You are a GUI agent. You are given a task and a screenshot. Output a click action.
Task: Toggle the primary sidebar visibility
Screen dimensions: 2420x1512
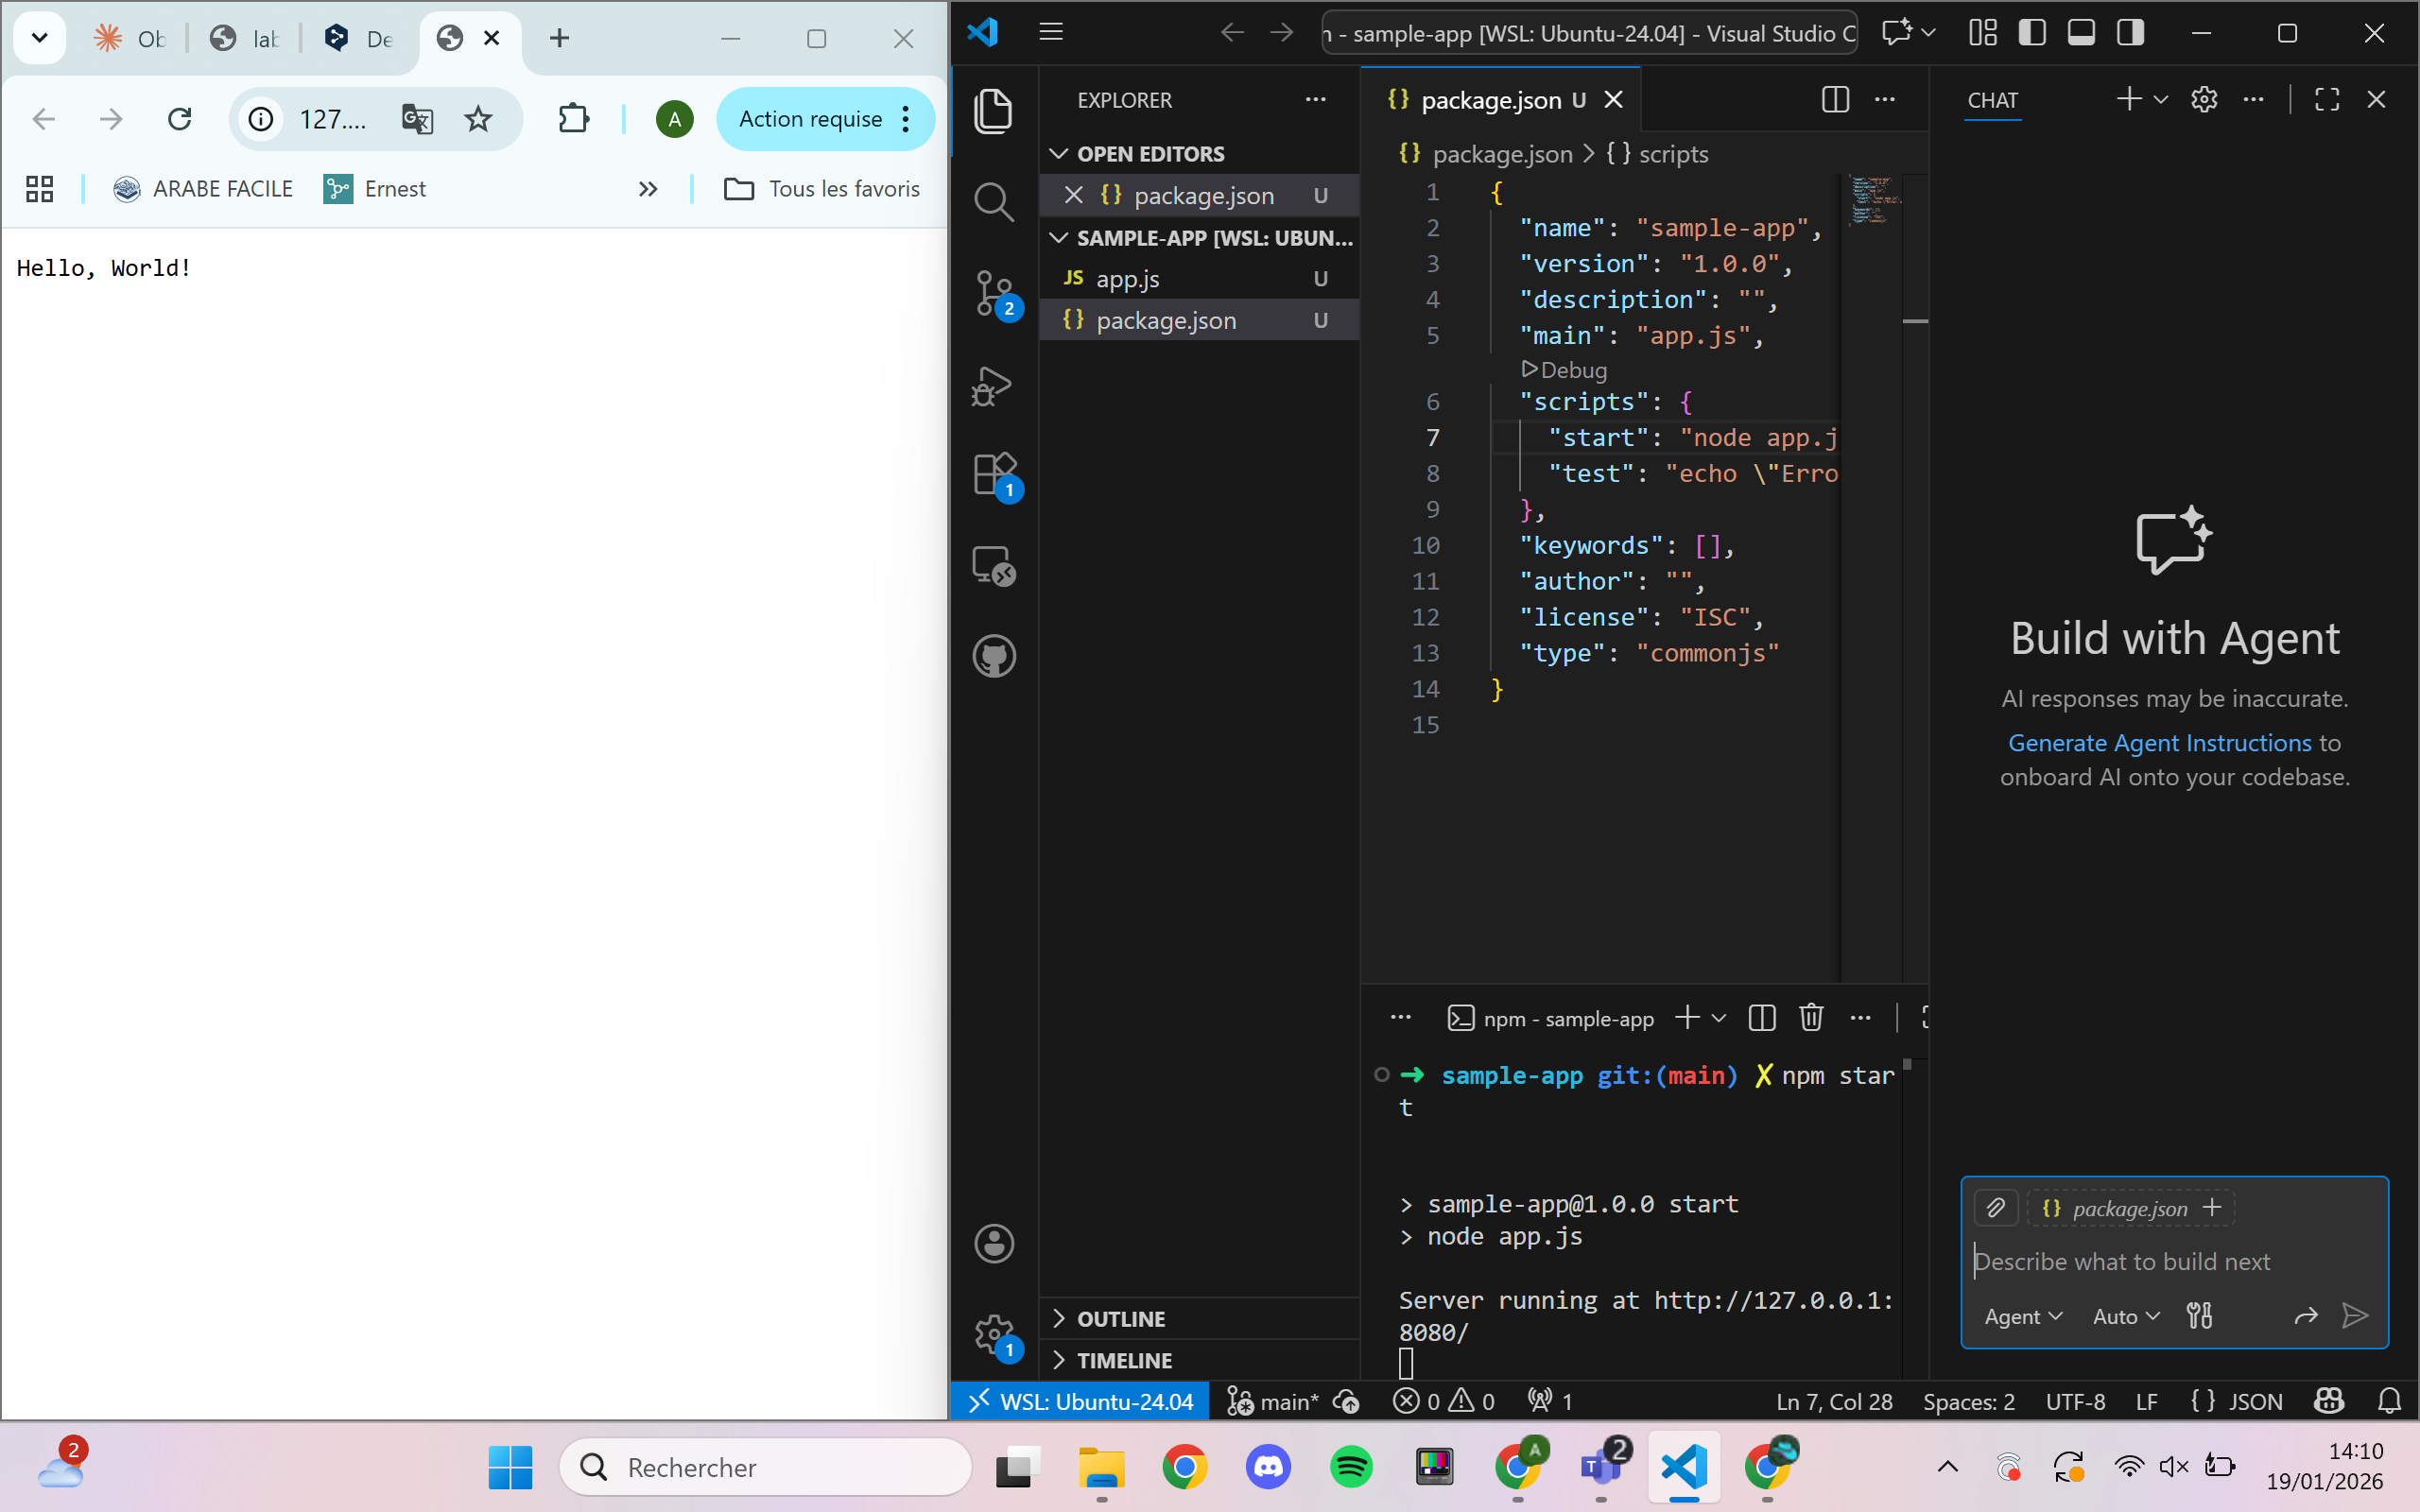coord(2031,32)
